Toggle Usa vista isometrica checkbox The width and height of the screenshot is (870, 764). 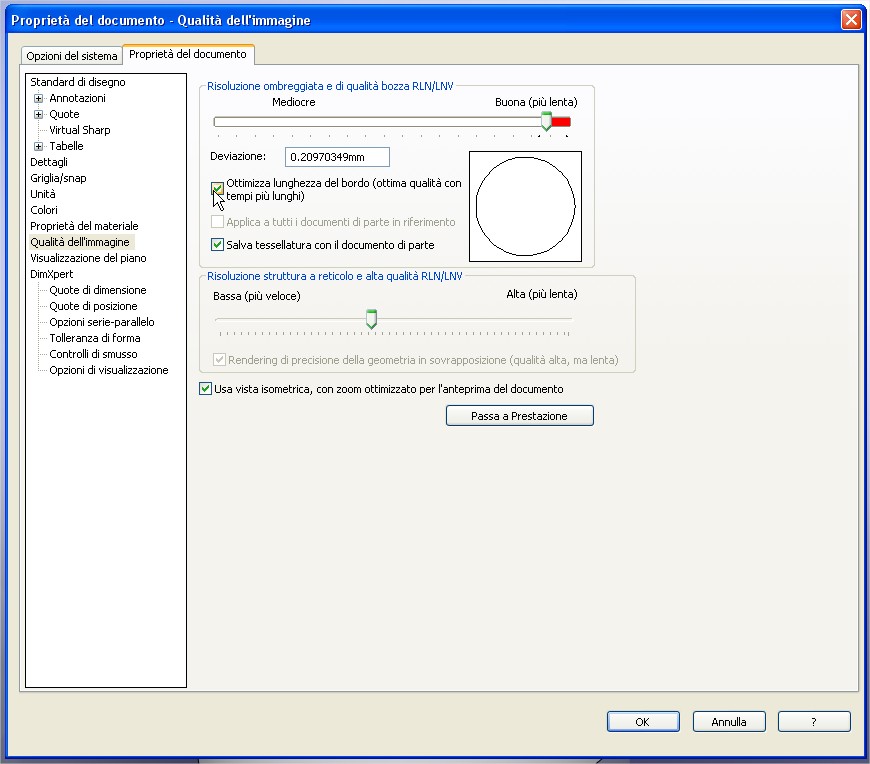205,389
